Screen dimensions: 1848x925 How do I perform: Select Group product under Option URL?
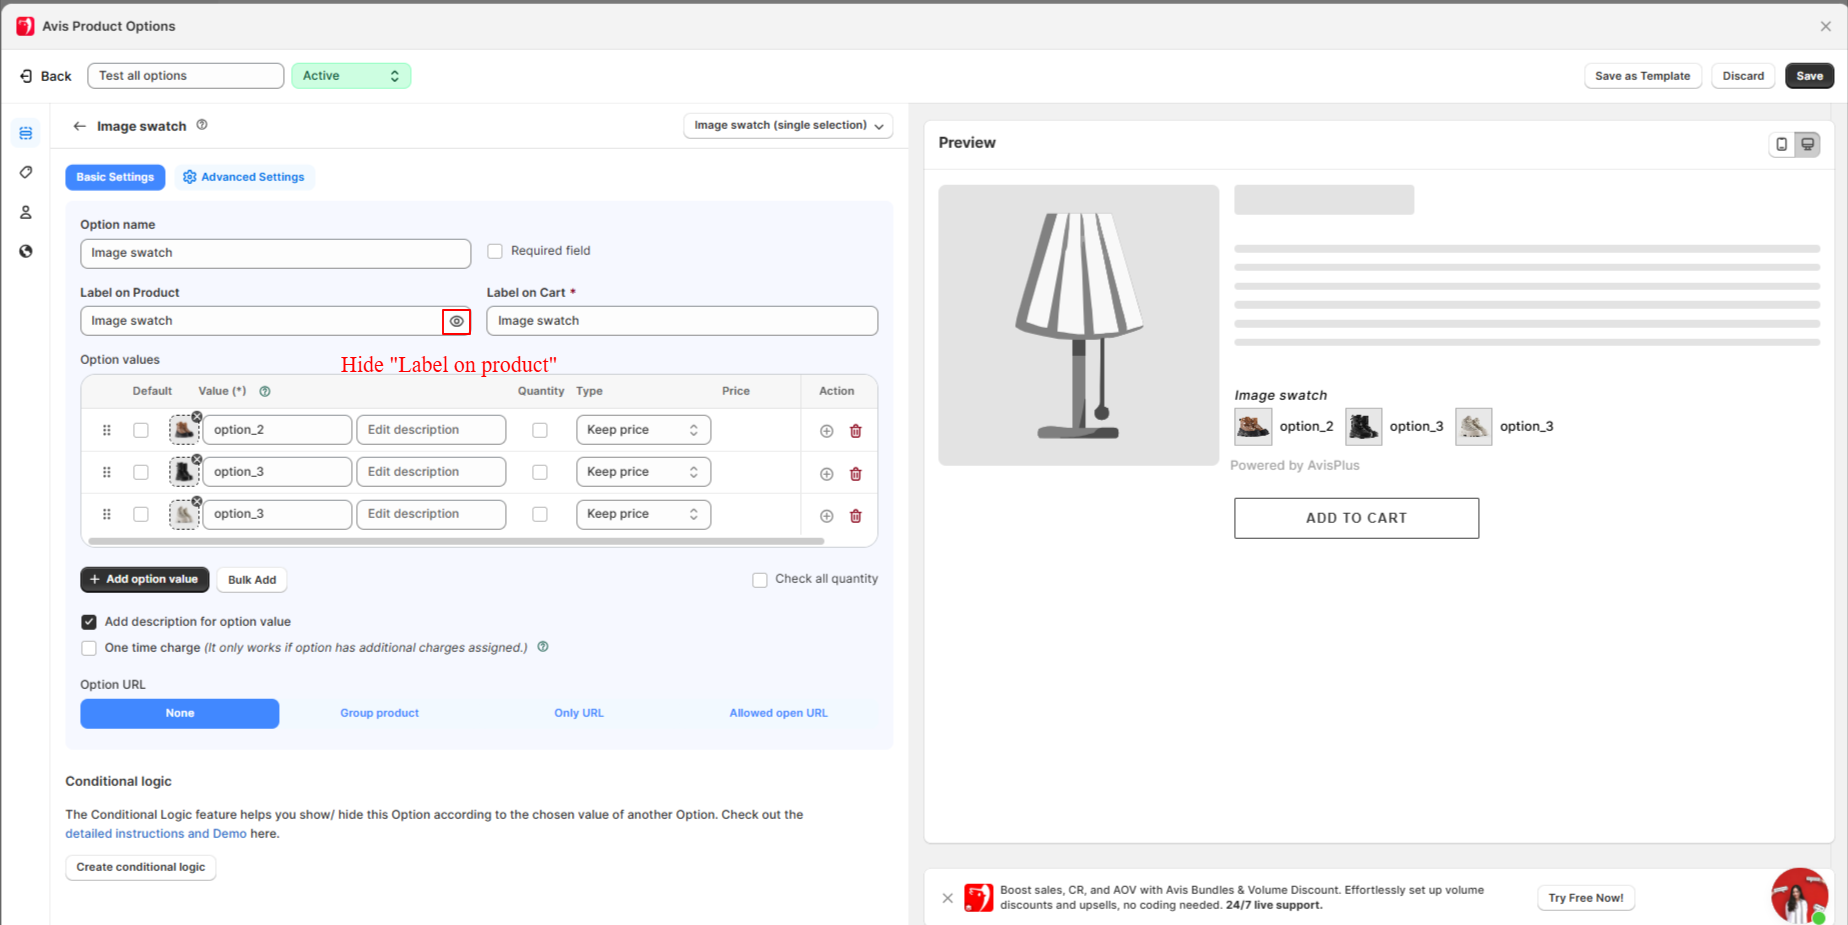point(379,713)
